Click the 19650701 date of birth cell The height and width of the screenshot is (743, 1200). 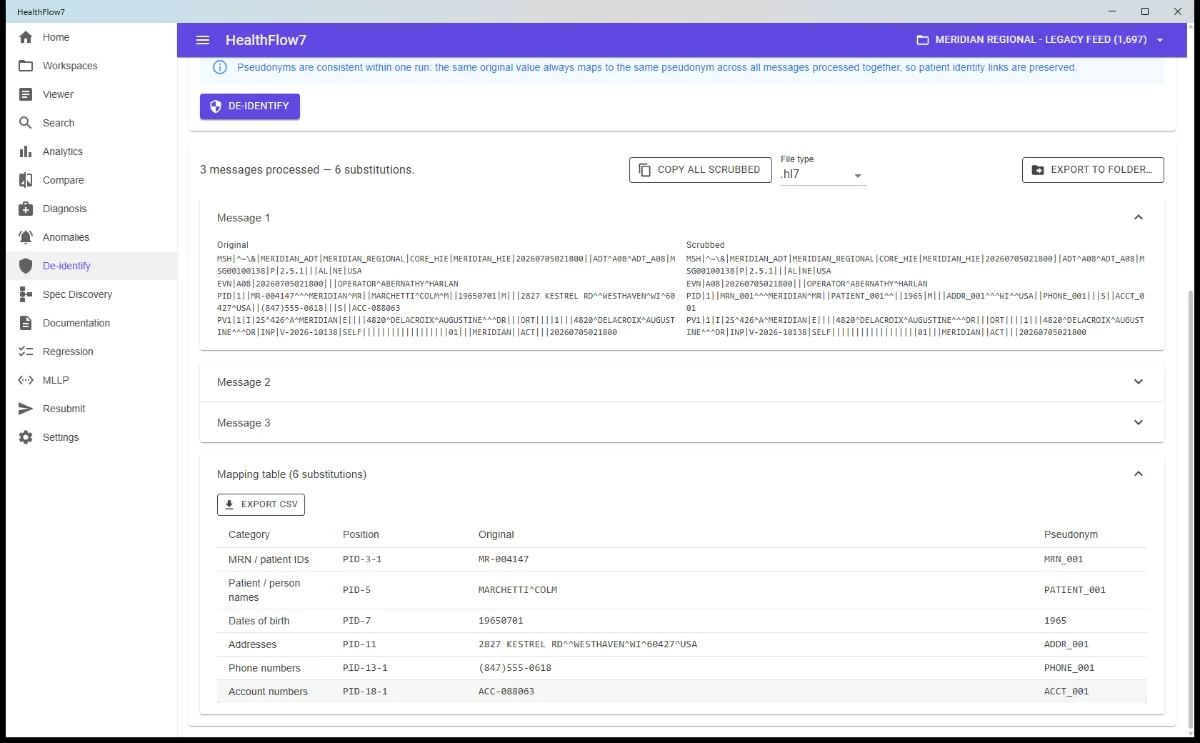pyautogui.click(x=501, y=621)
